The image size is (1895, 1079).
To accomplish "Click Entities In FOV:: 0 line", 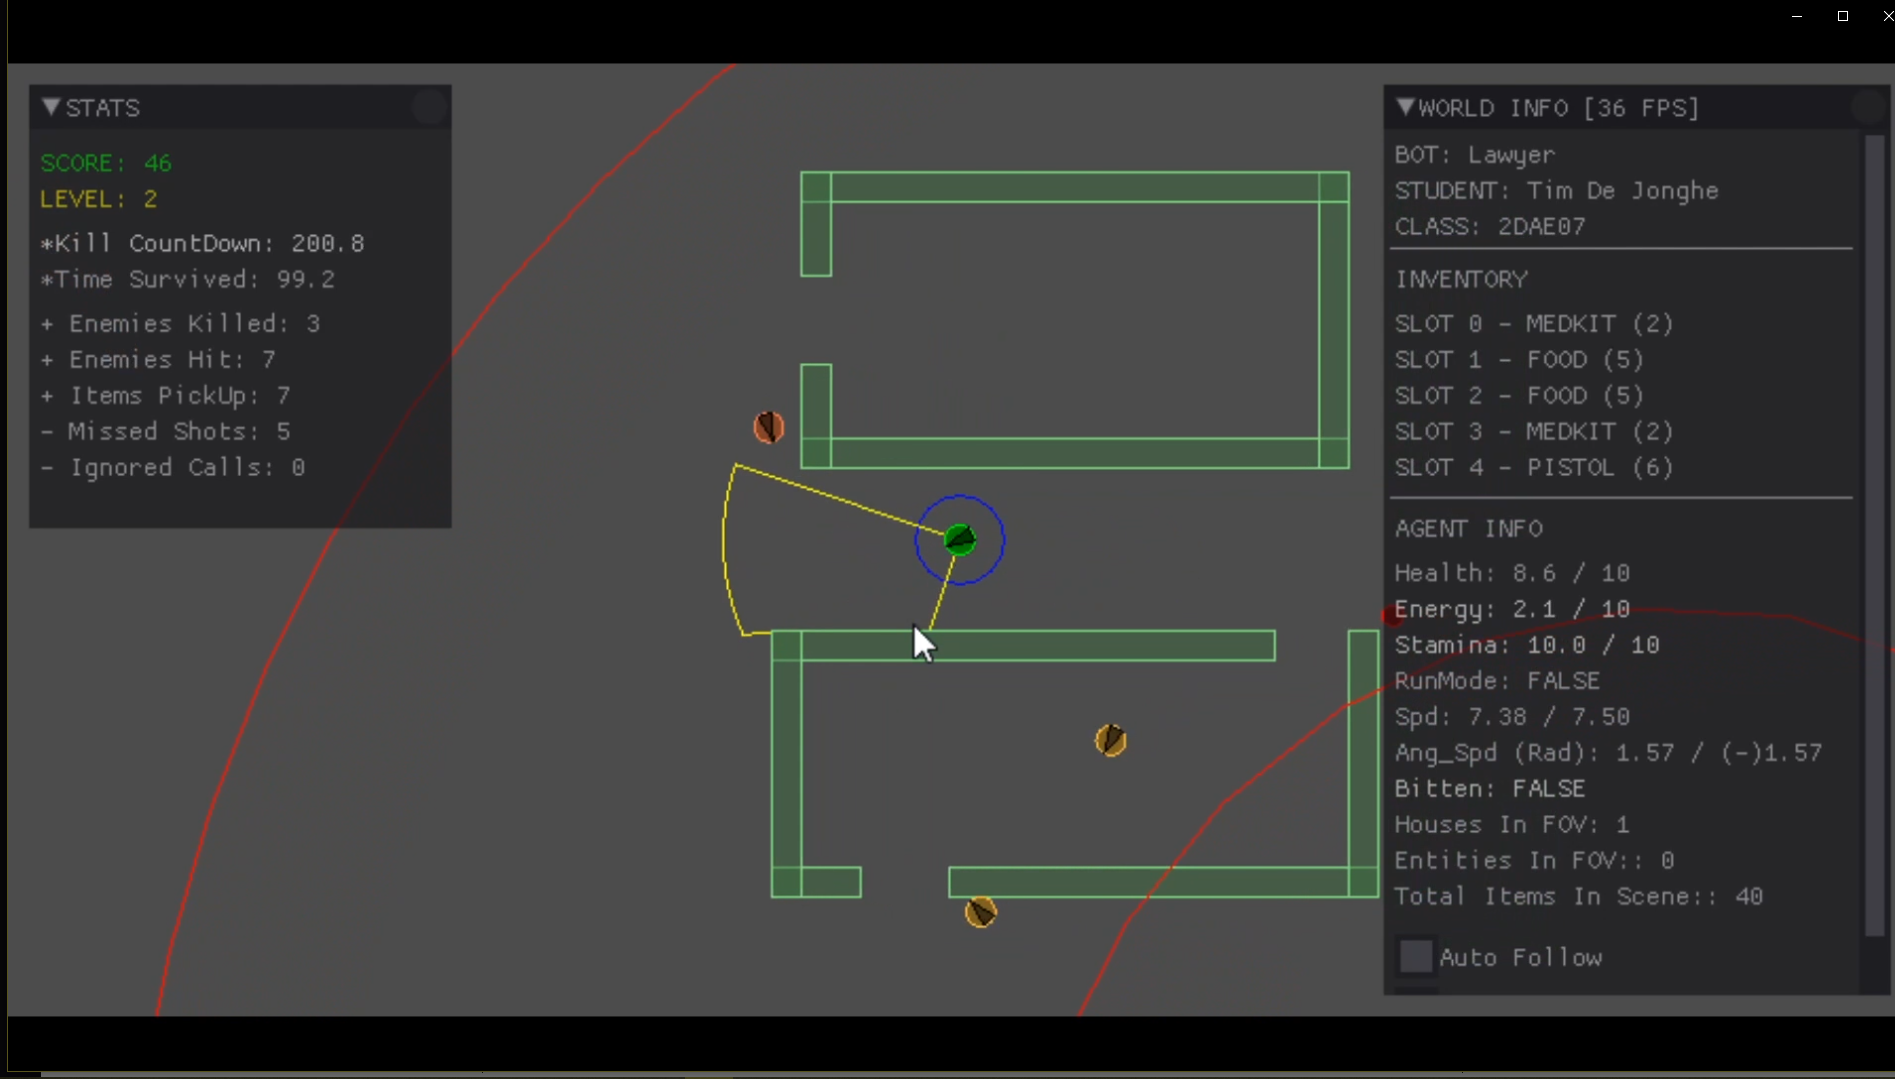I will pyautogui.click(x=1535, y=861).
